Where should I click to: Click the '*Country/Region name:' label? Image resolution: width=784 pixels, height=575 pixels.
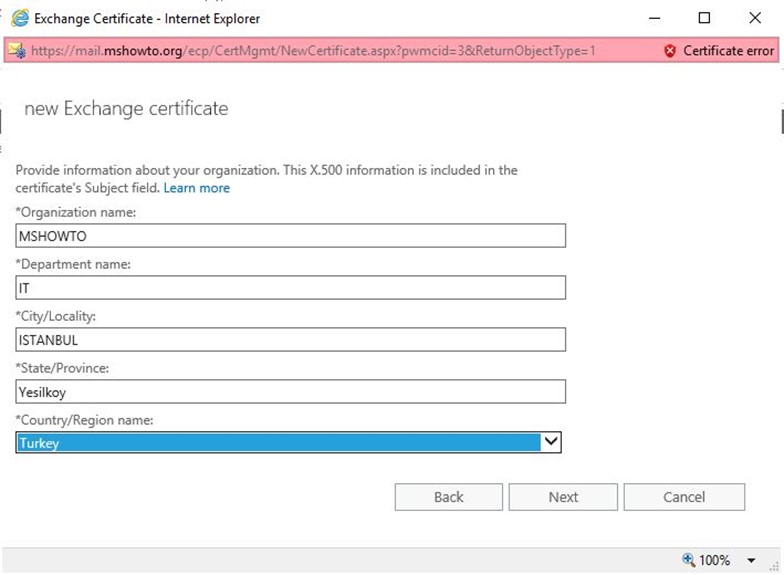[84, 420]
